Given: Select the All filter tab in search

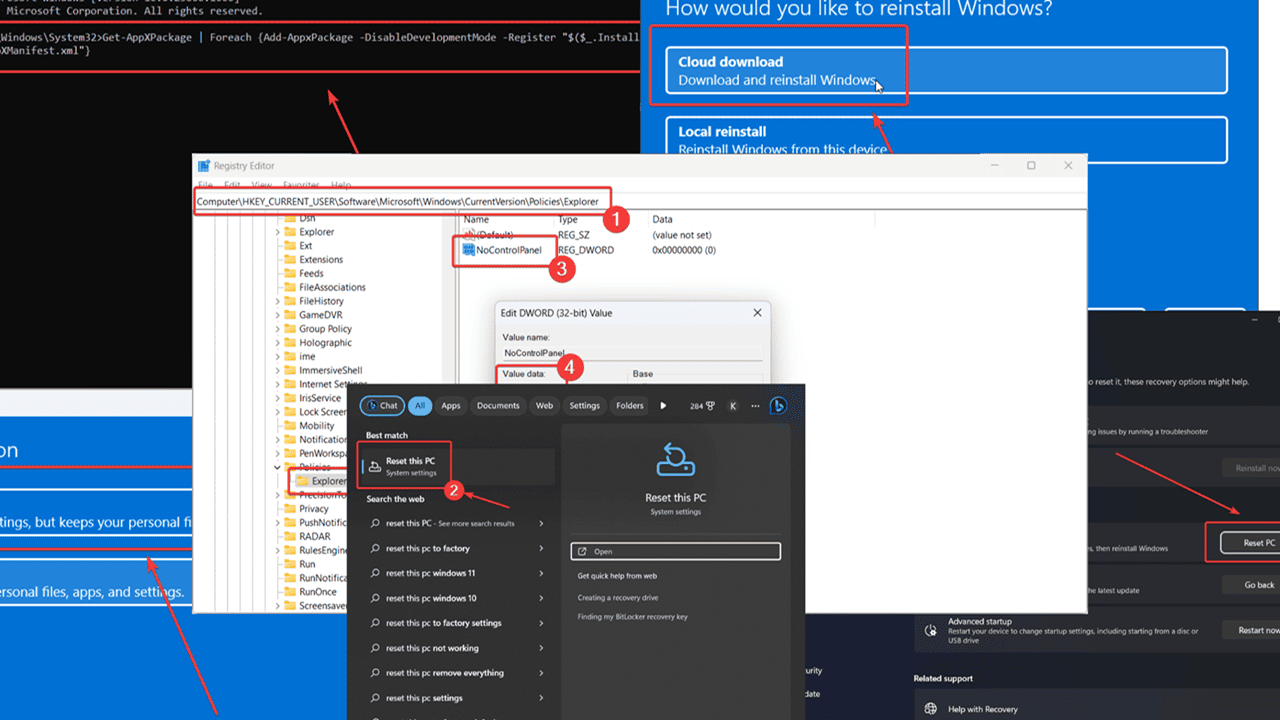Looking at the screenshot, I should point(420,406).
